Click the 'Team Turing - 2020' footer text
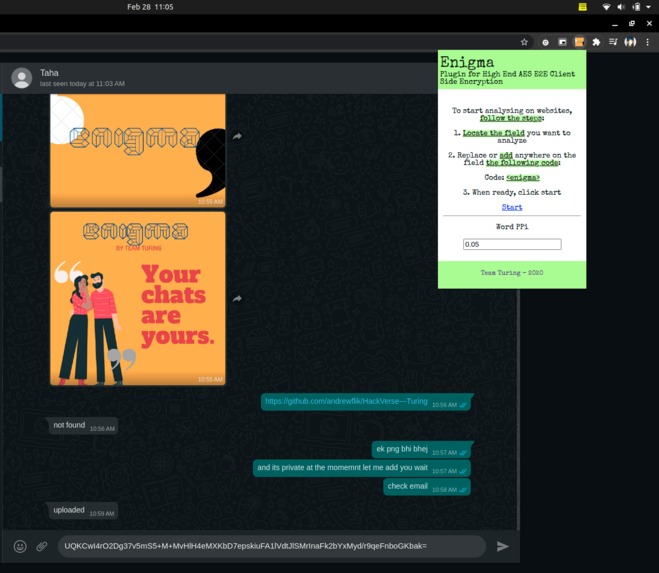 tap(512, 272)
